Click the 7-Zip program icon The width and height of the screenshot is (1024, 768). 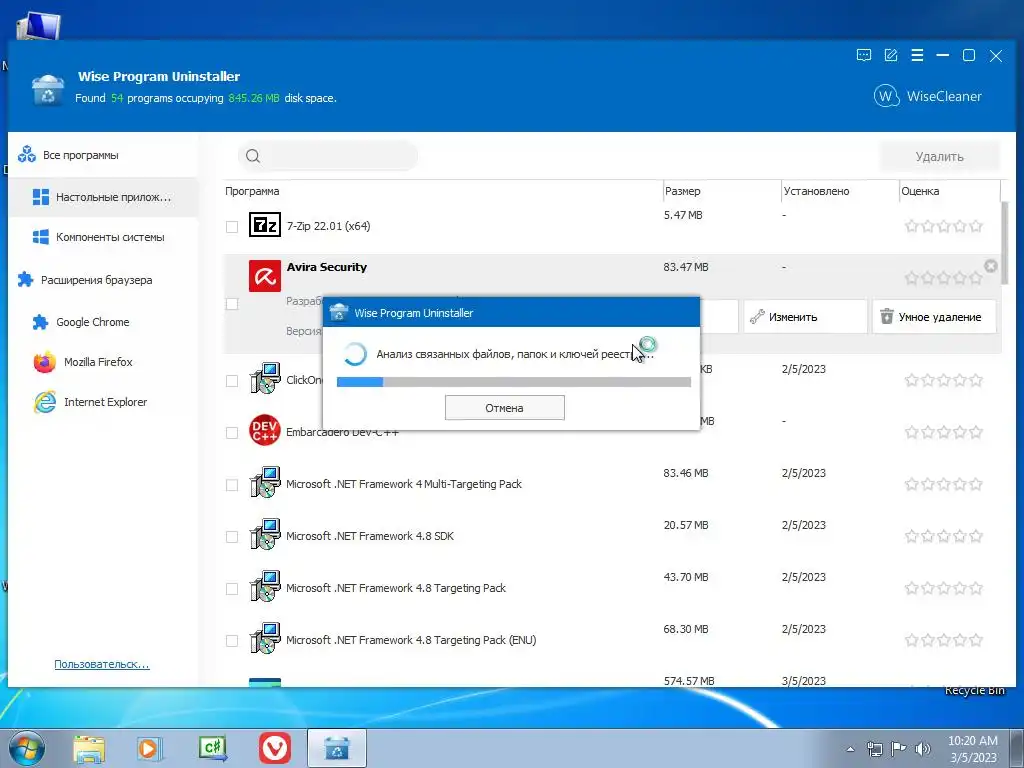(x=264, y=225)
